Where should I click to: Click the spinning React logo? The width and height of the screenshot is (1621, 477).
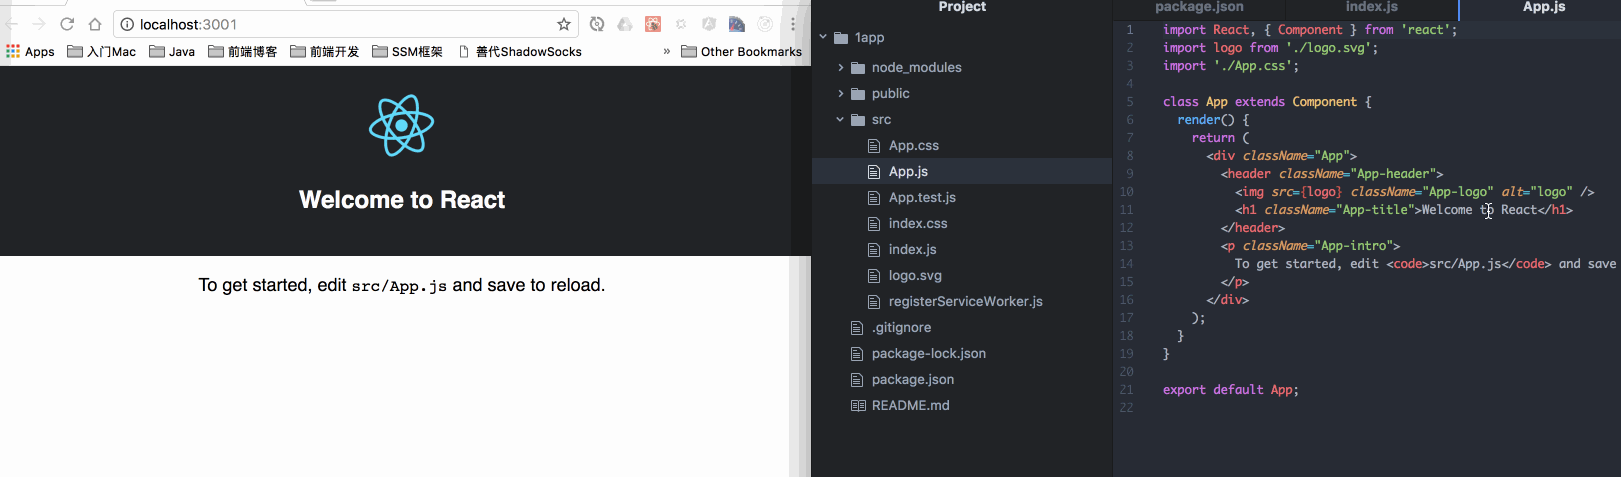pyautogui.click(x=401, y=126)
